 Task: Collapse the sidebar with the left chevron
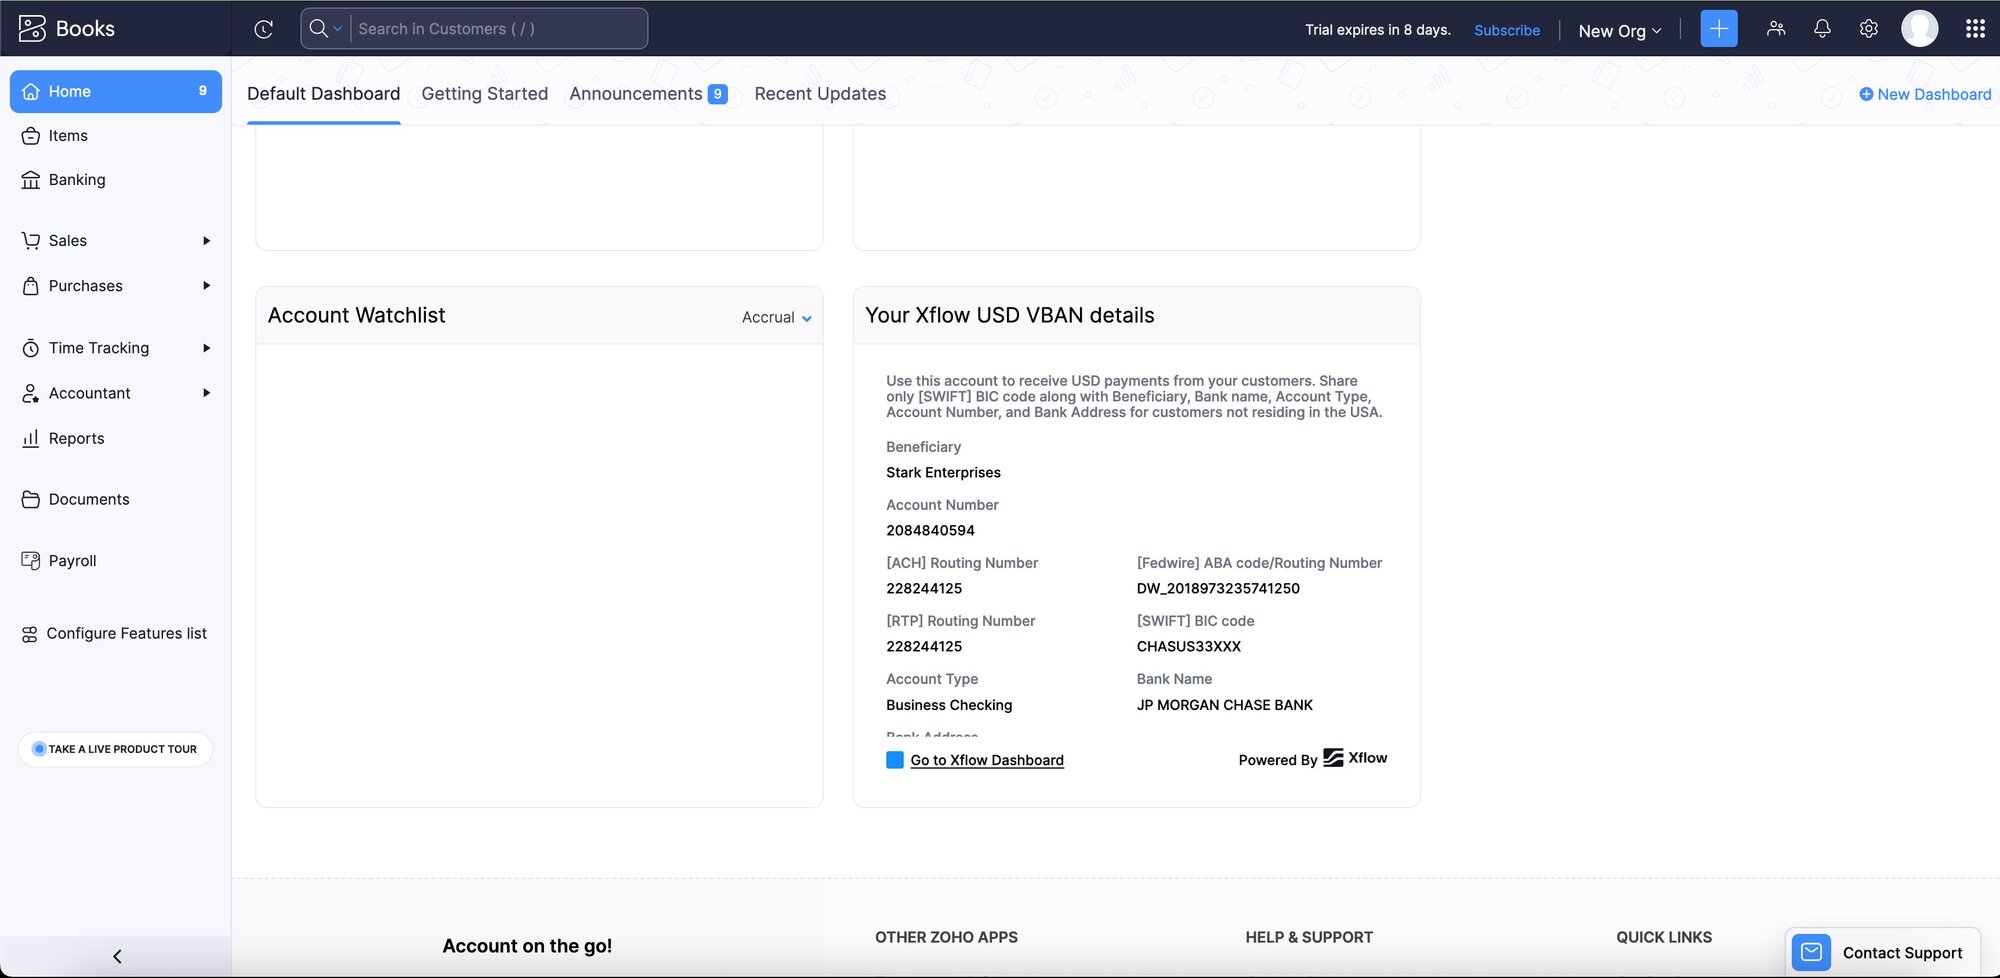coord(117,956)
